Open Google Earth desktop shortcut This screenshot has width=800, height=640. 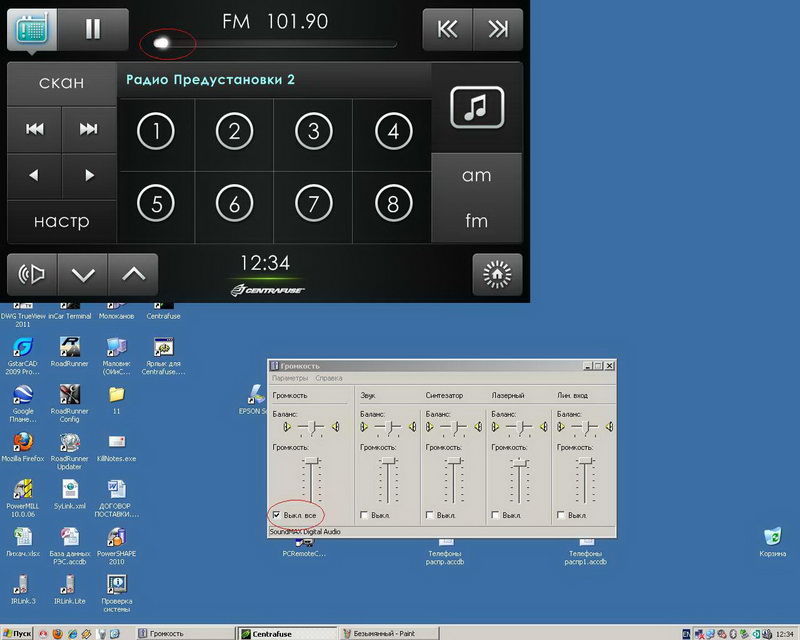[x=22, y=395]
